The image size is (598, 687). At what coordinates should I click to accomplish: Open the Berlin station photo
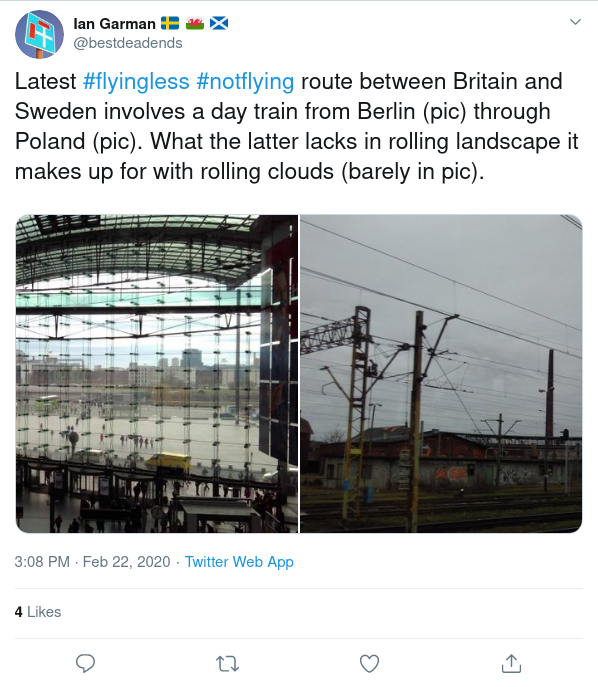click(x=157, y=374)
